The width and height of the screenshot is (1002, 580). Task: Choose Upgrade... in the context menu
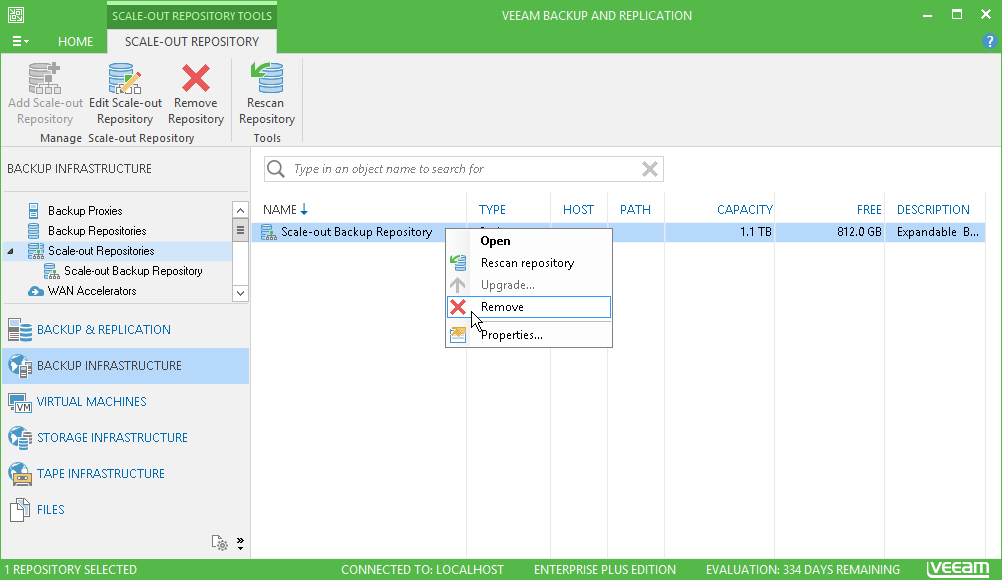pyautogui.click(x=528, y=285)
